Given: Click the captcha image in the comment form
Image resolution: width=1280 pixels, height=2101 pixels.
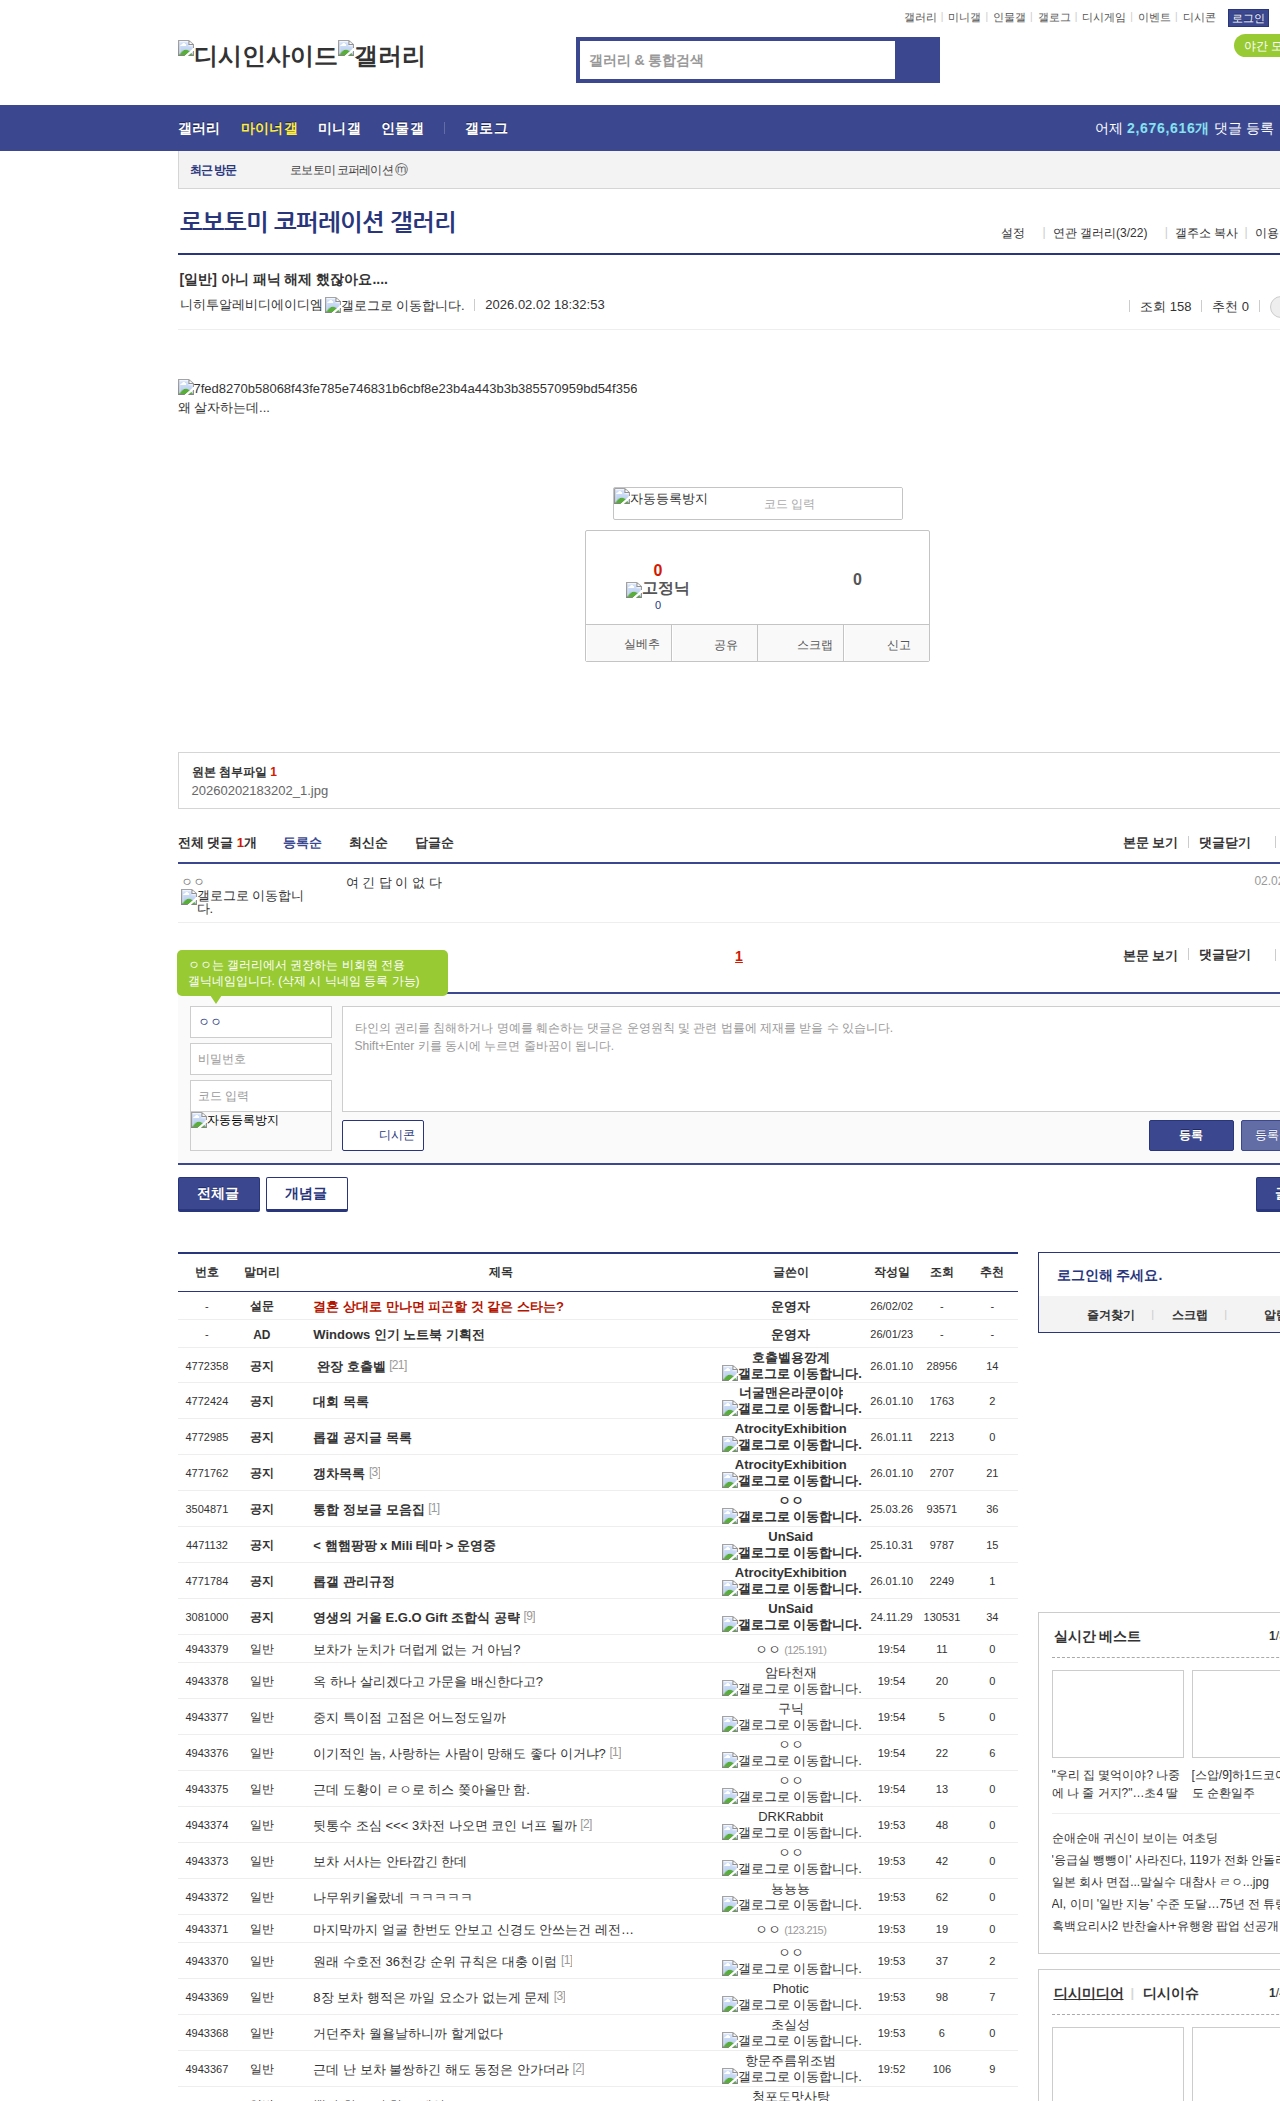Looking at the screenshot, I should coord(235,1121).
